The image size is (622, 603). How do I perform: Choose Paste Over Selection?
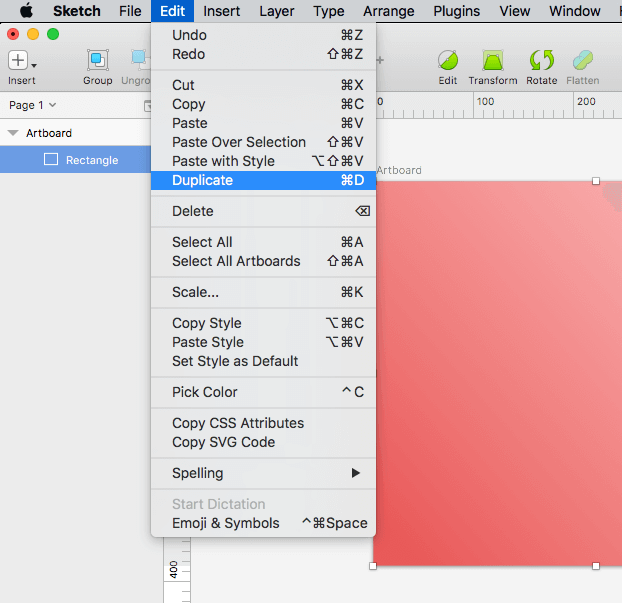pyautogui.click(x=263, y=142)
